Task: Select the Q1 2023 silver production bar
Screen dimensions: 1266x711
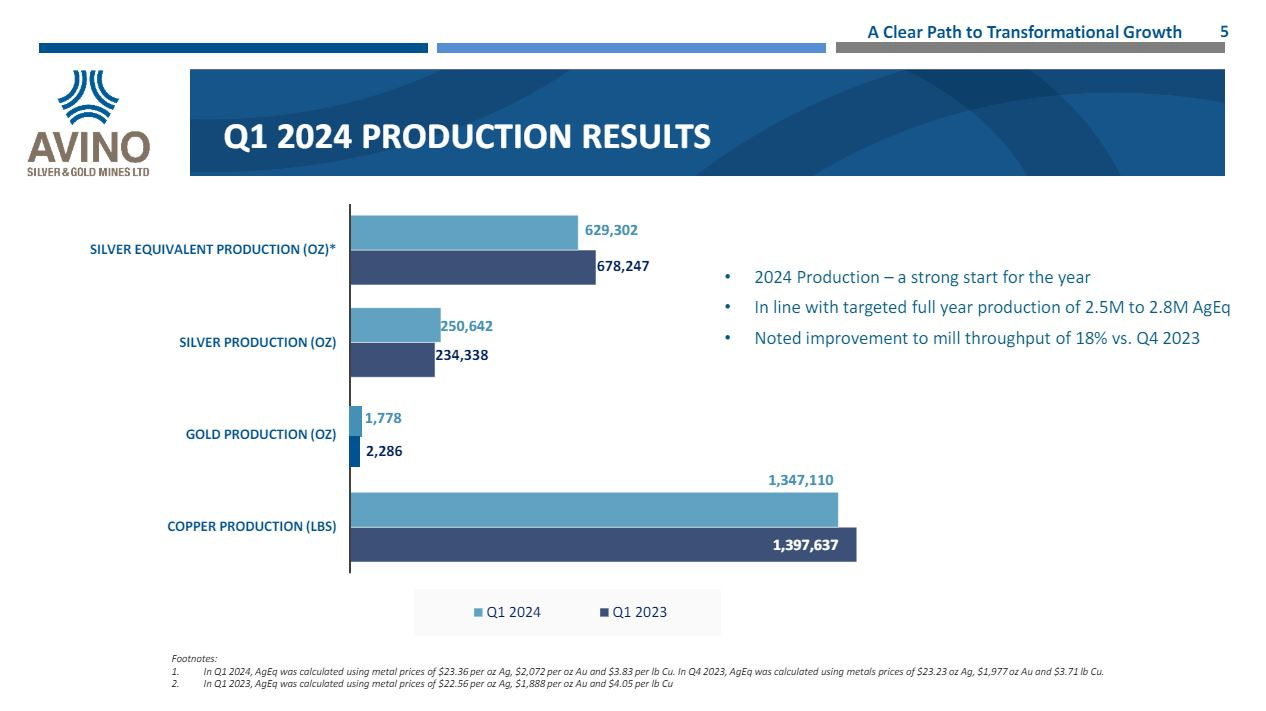Action: [392, 360]
